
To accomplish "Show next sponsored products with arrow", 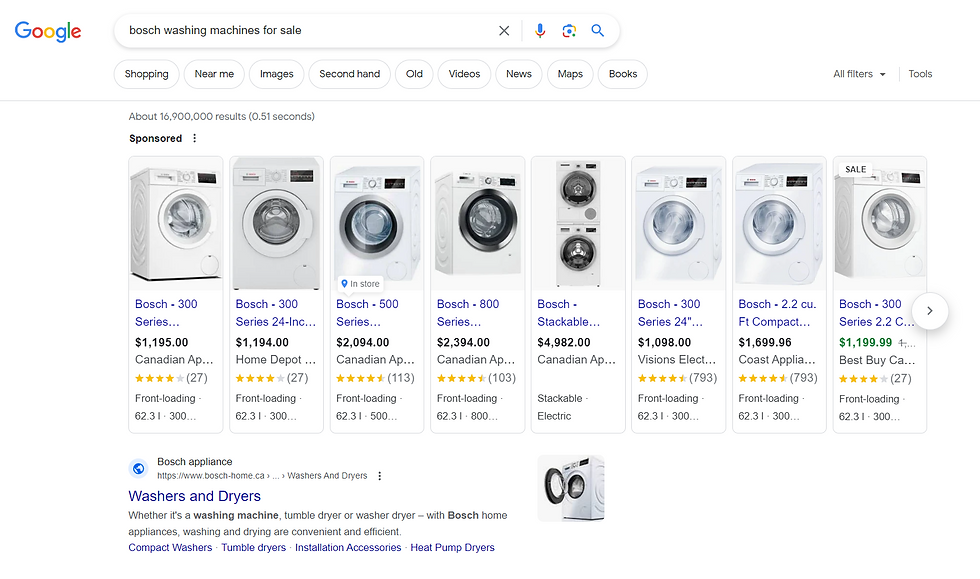I will 929,311.
